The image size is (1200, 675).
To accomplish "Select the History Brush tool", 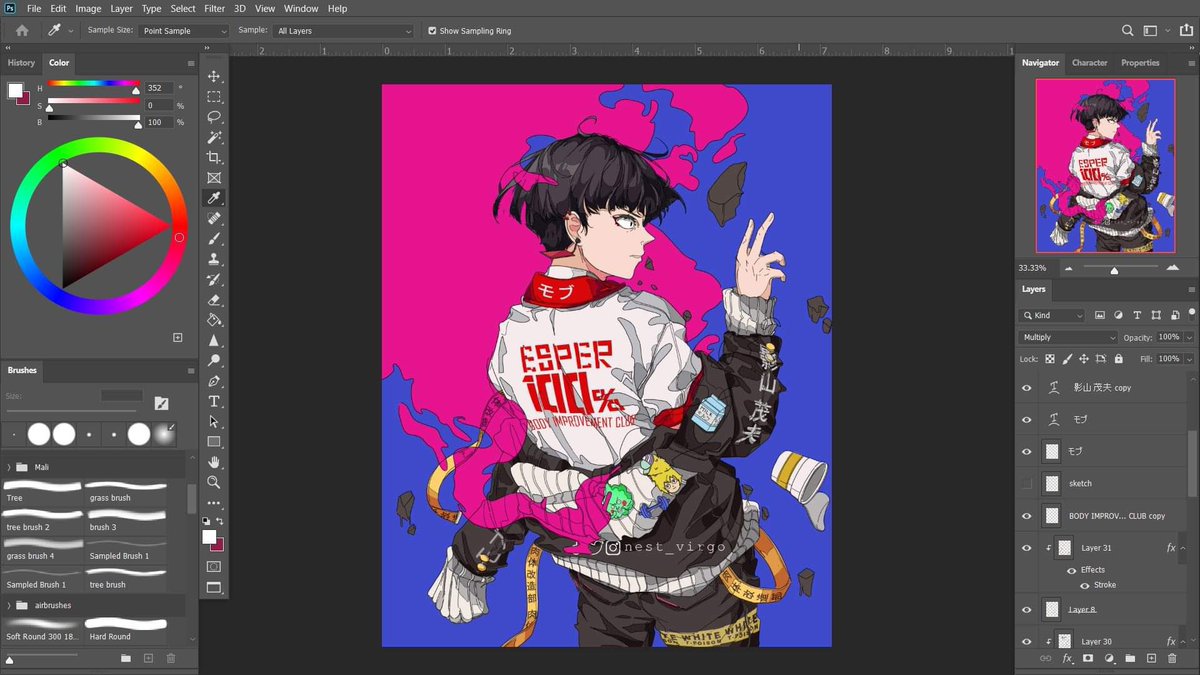I will [x=214, y=279].
